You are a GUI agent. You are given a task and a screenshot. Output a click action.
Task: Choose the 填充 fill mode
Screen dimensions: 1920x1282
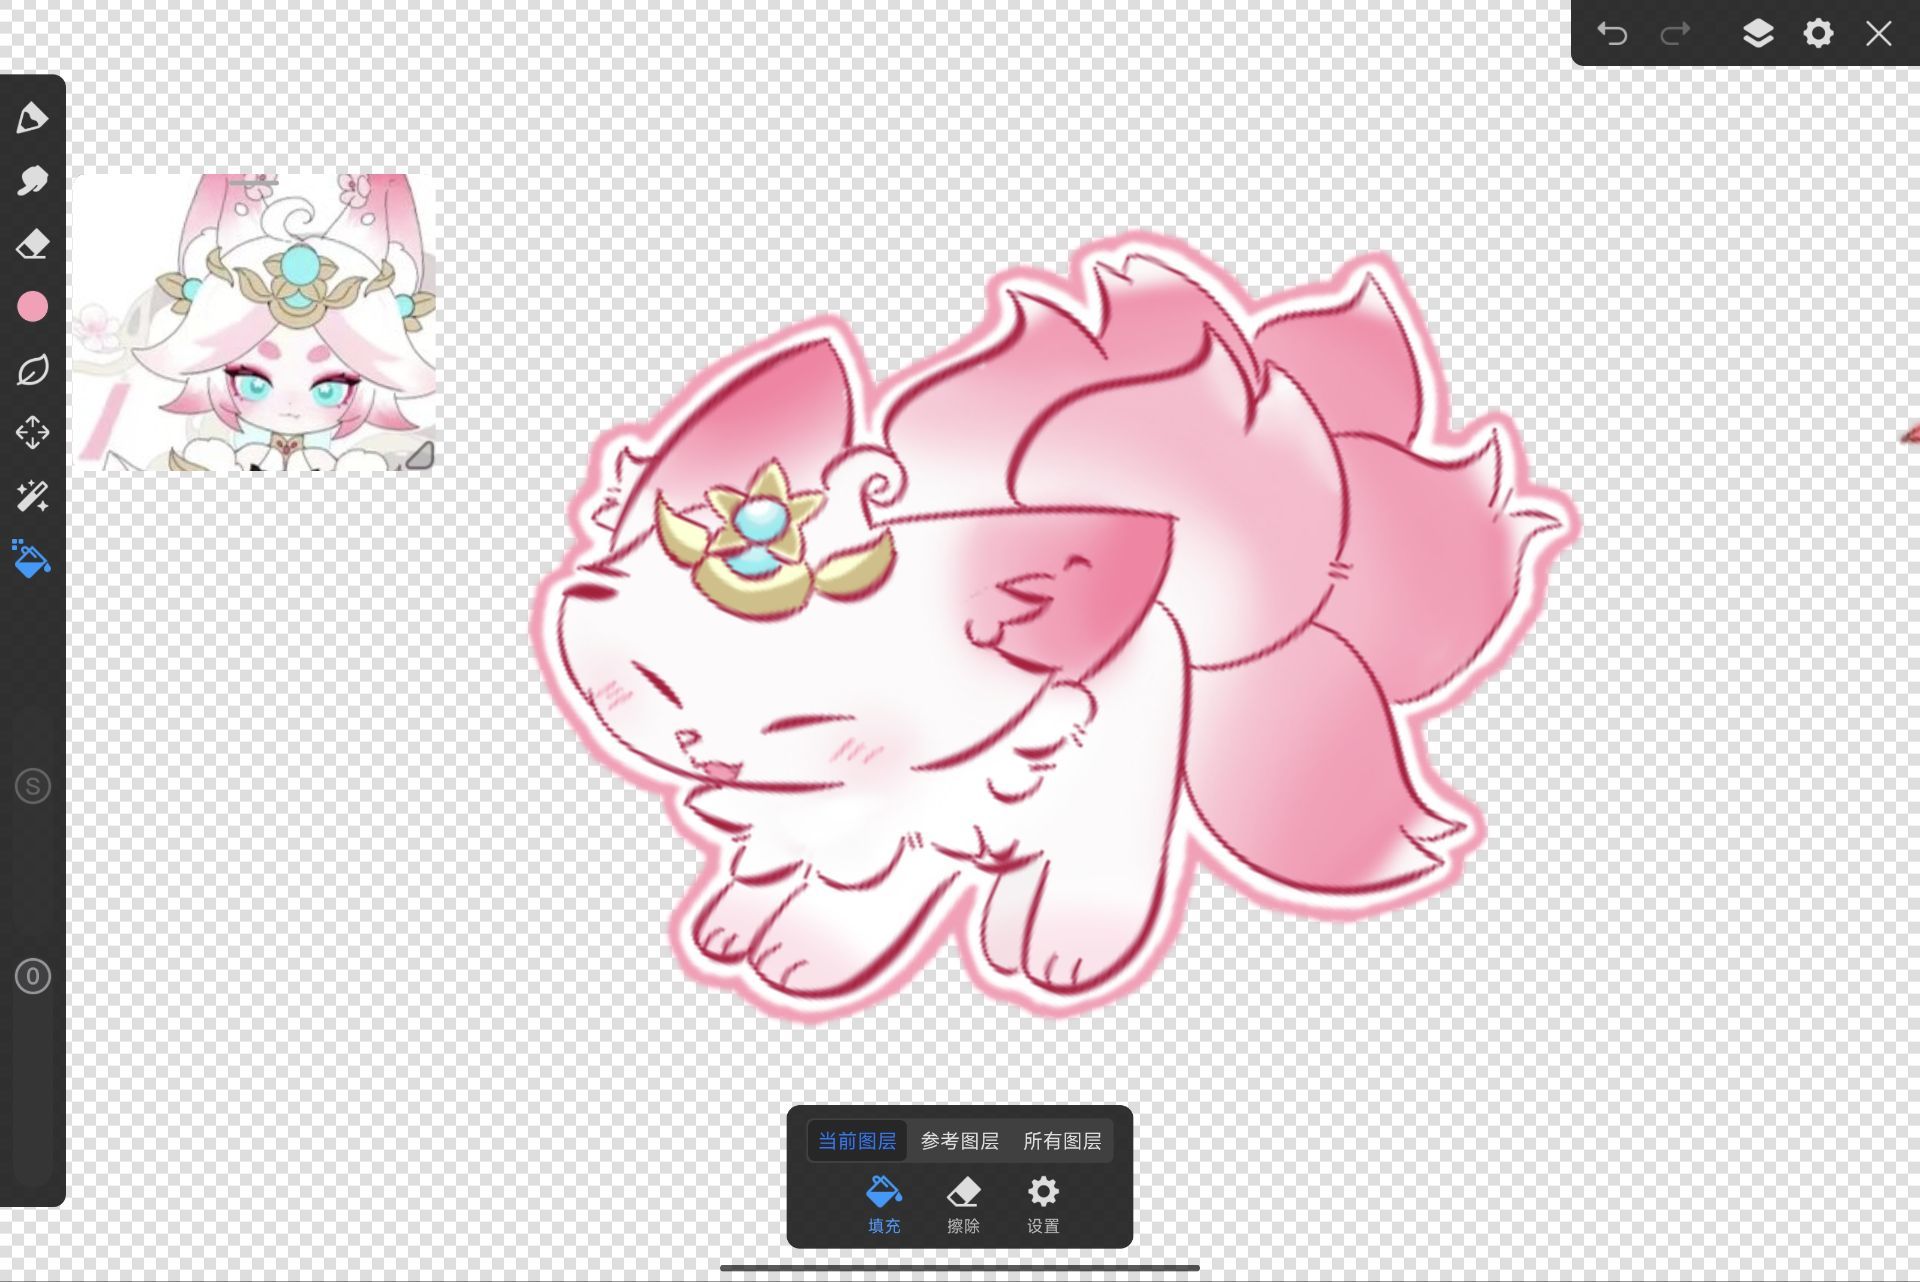pyautogui.click(x=884, y=1205)
